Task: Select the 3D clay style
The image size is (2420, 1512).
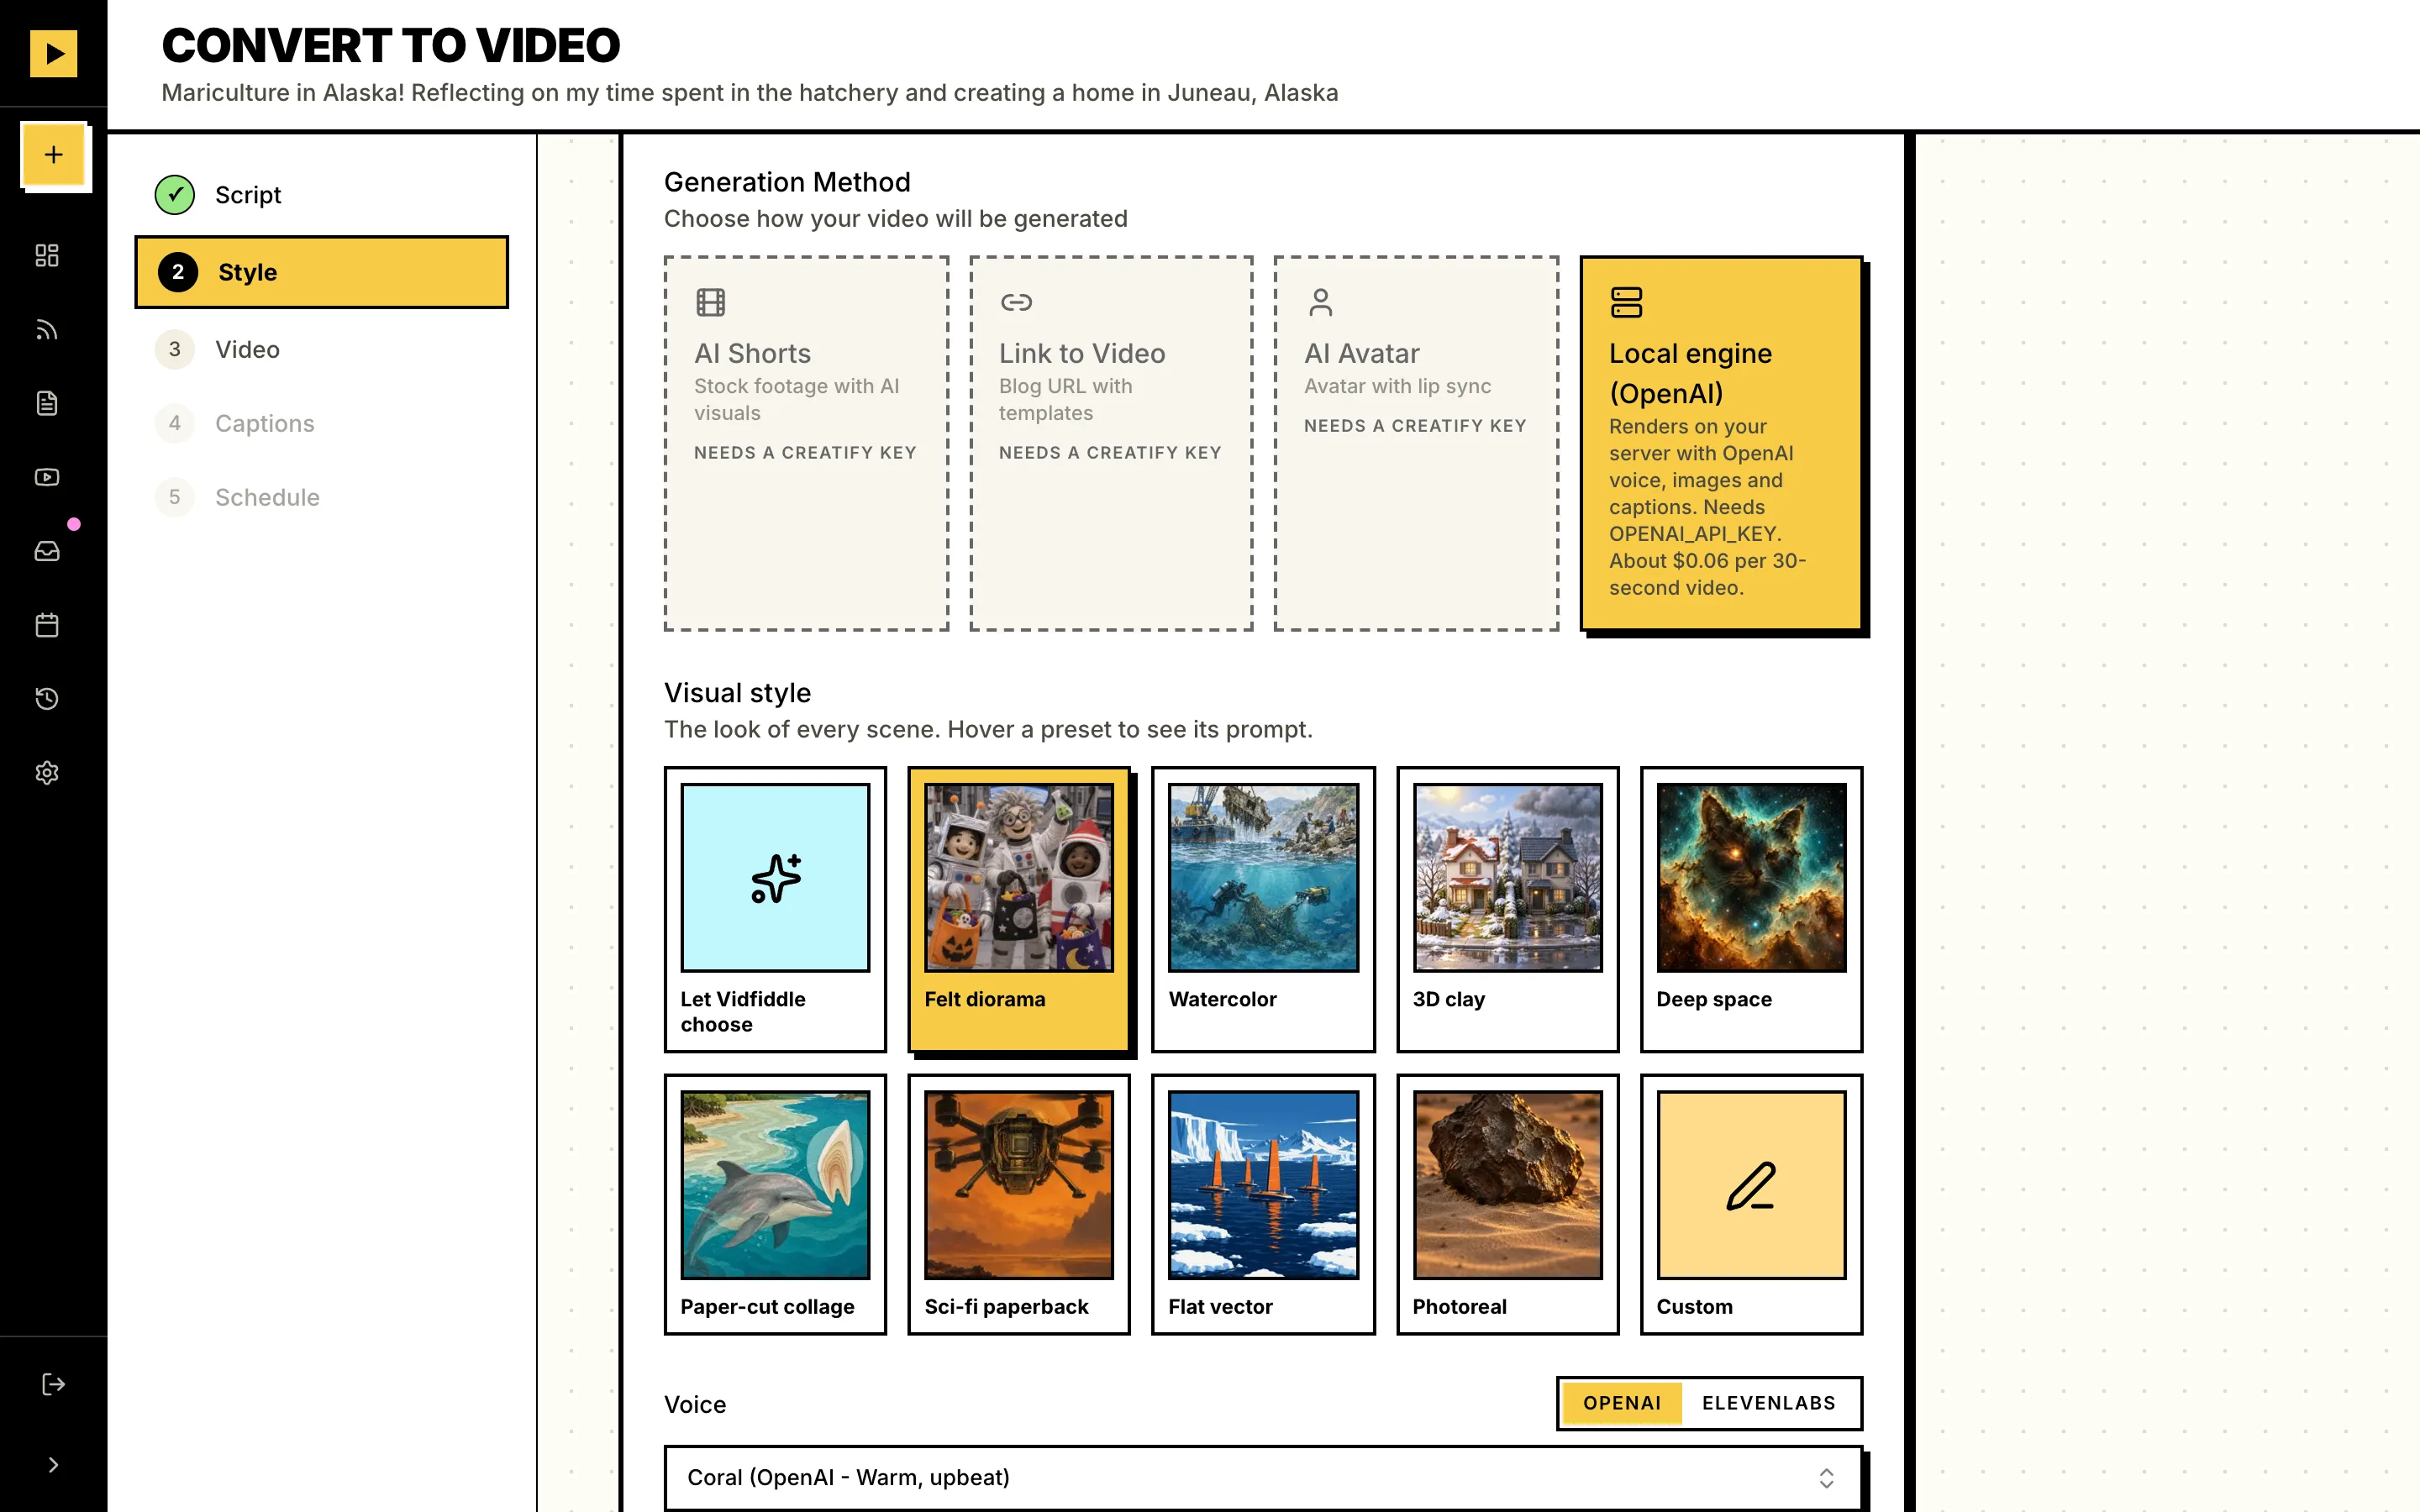Action: (x=1507, y=909)
